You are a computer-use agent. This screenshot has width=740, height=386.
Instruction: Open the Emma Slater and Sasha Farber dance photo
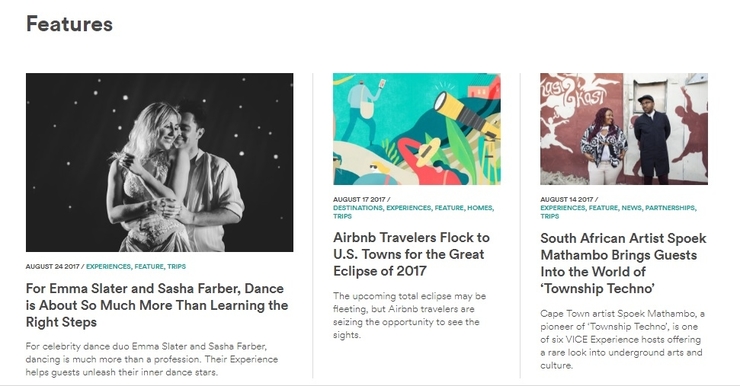(x=160, y=162)
